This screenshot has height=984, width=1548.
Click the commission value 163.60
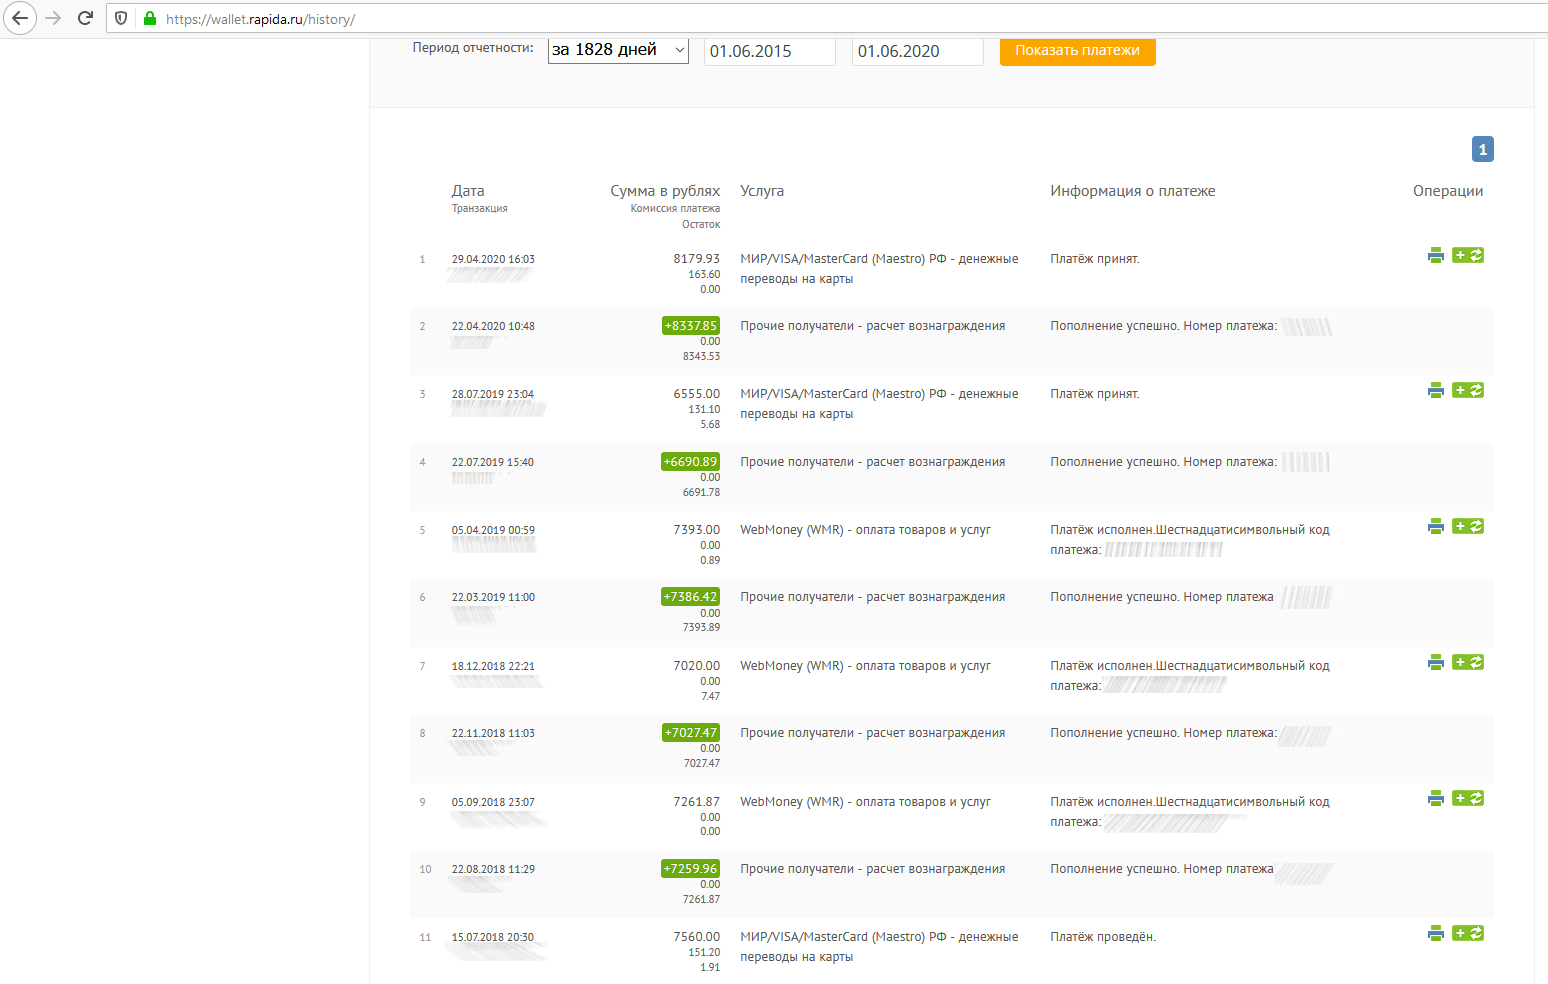point(704,274)
